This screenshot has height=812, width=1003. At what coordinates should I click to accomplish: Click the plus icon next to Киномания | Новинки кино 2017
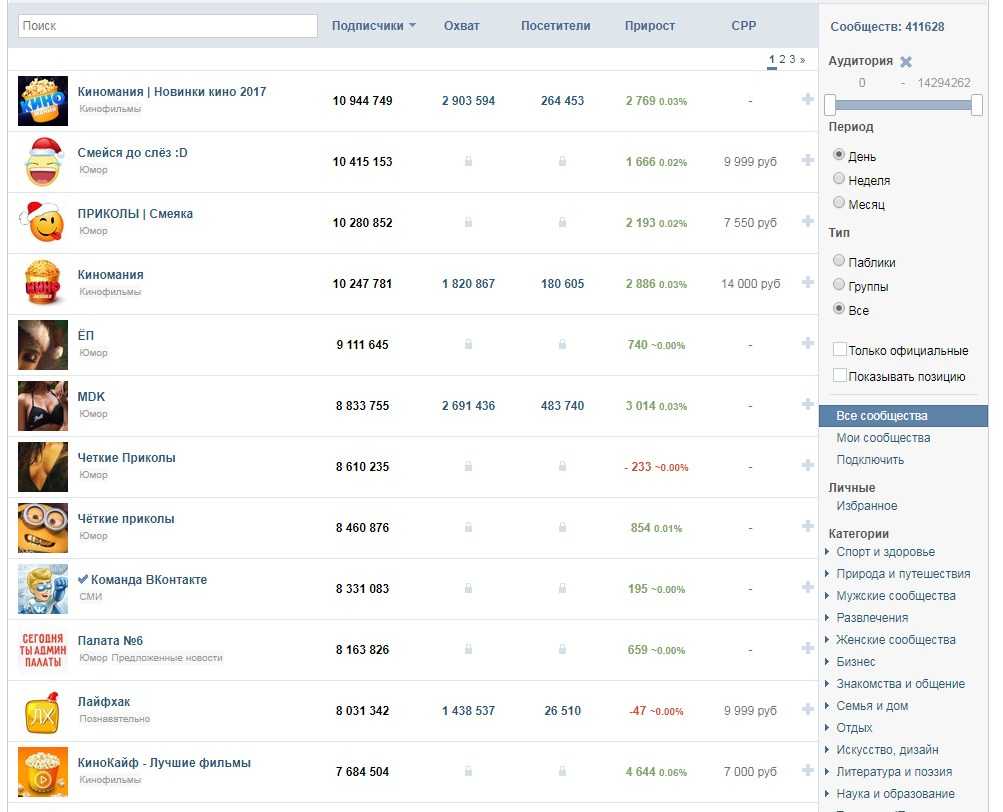807,99
